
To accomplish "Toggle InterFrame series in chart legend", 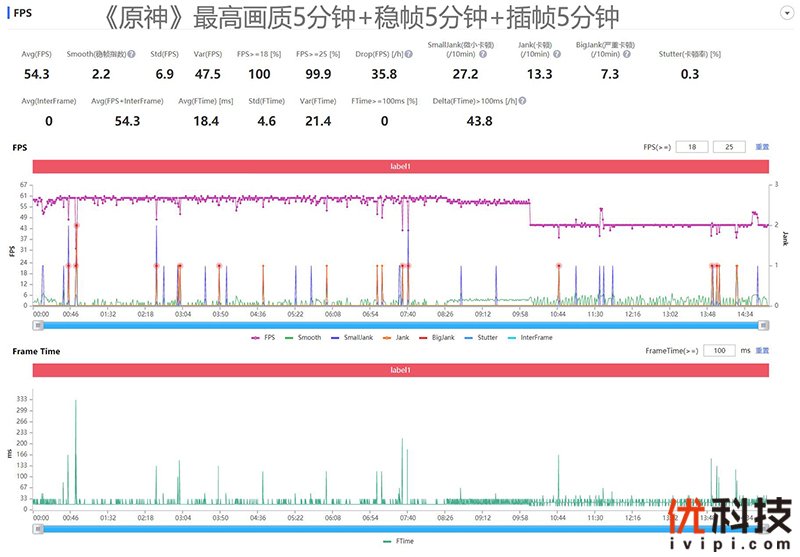I will click(x=530, y=338).
